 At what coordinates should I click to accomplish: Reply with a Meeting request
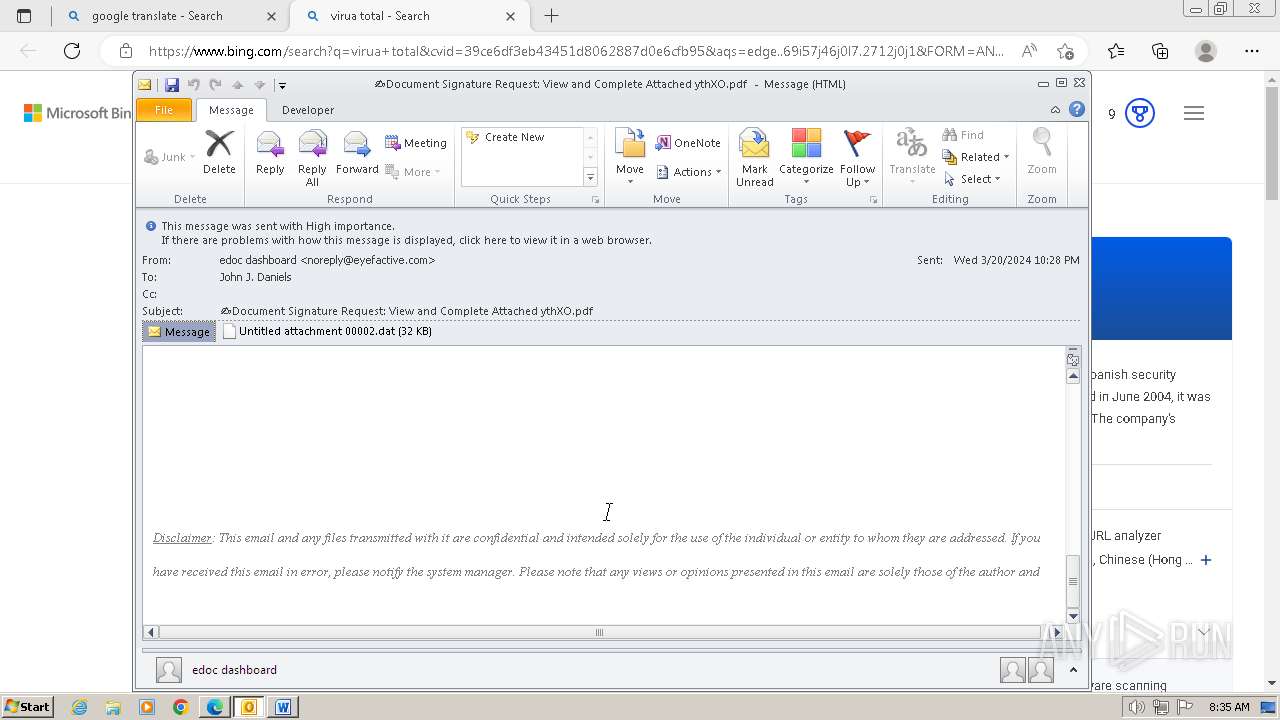click(416, 143)
